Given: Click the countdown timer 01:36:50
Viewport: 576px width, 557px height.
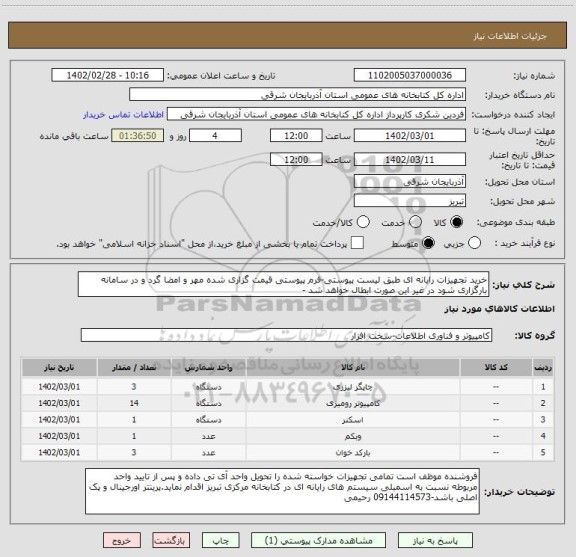Looking at the screenshot, I should pos(138,136).
